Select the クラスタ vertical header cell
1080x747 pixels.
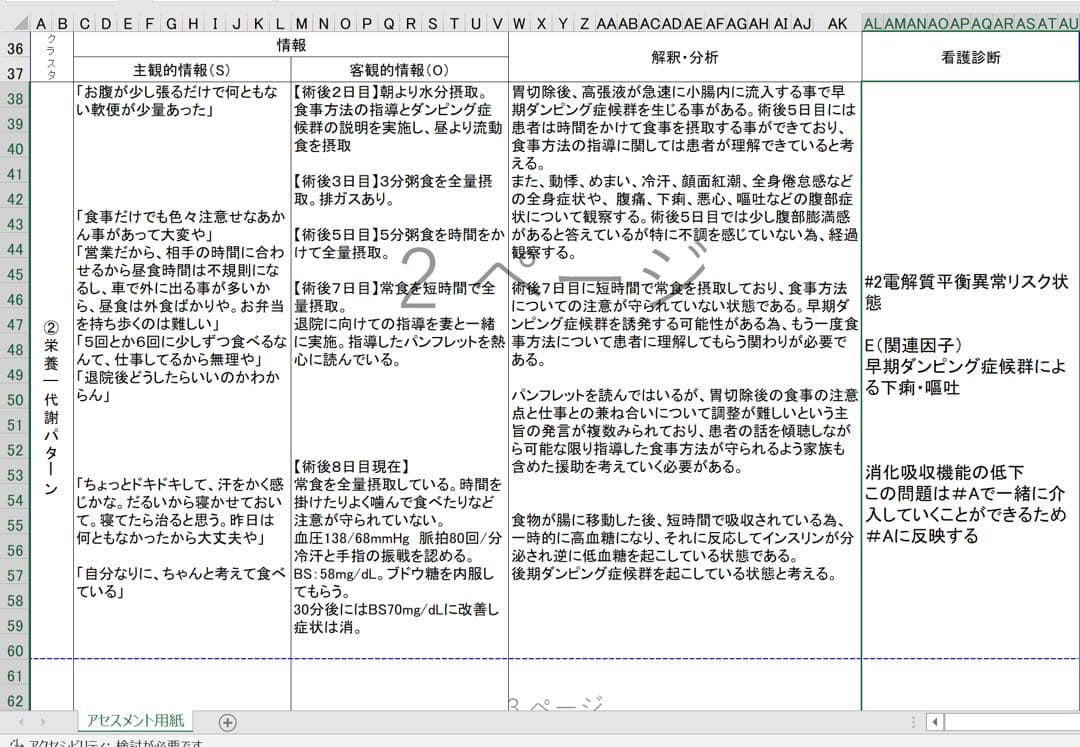(52, 57)
